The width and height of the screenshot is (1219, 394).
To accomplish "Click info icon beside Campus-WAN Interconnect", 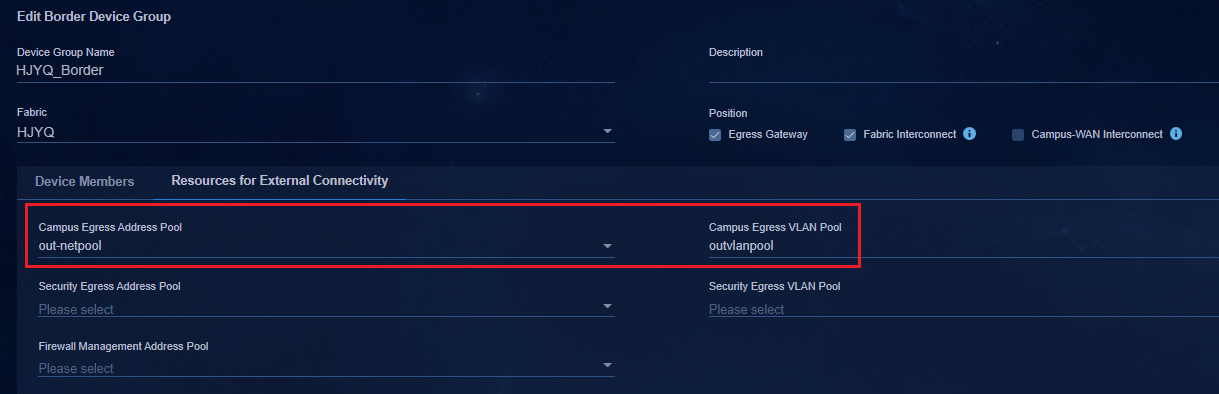I will [x=1176, y=134].
